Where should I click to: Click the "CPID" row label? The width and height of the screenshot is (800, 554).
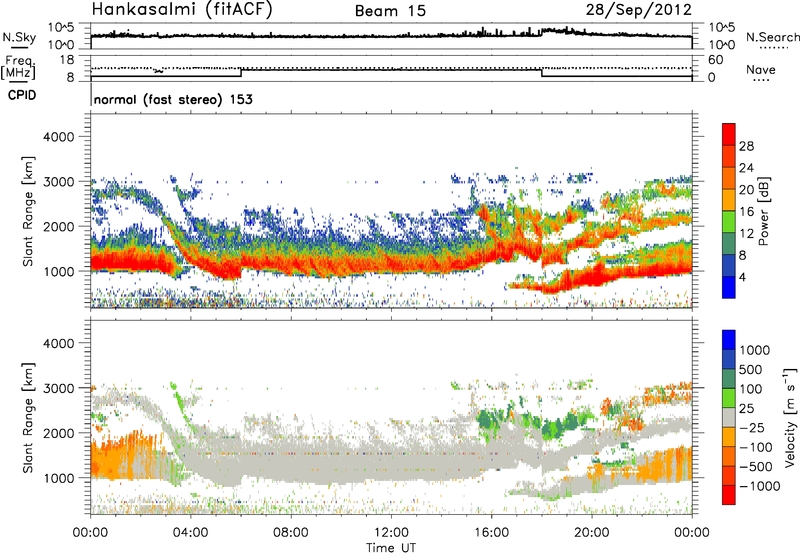[22, 95]
